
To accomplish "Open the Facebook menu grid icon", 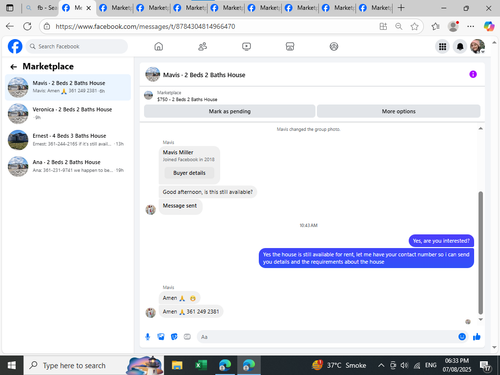I will click(442, 46).
